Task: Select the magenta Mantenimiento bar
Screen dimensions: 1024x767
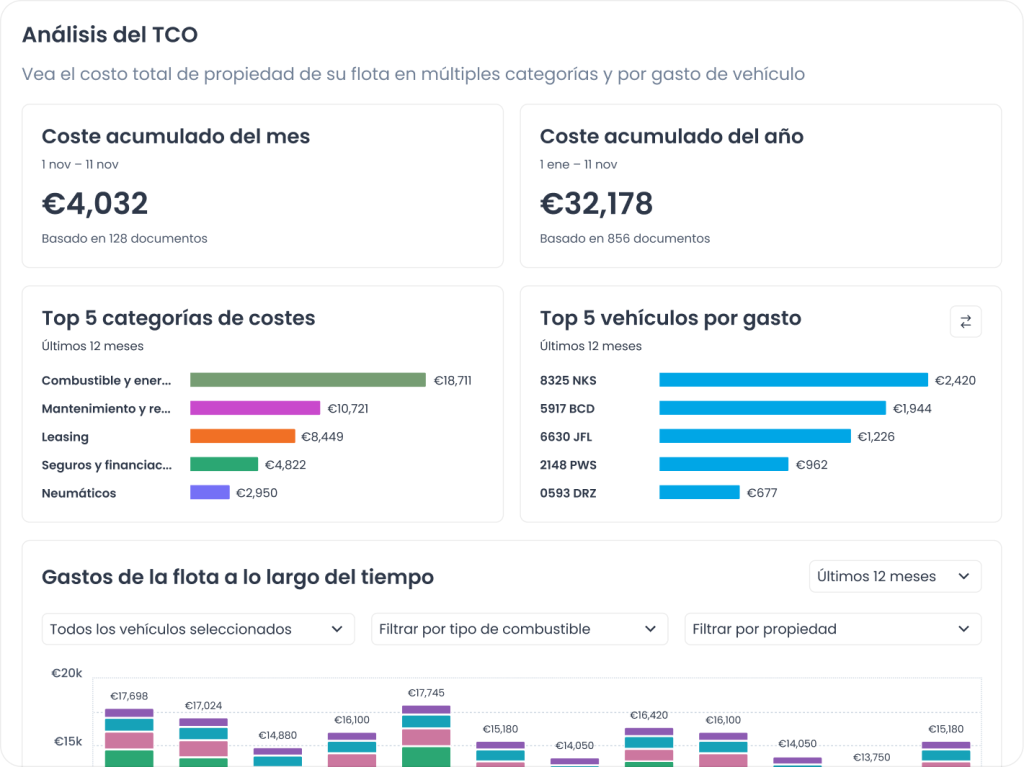Action: pyautogui.click(x=255, y=408)
